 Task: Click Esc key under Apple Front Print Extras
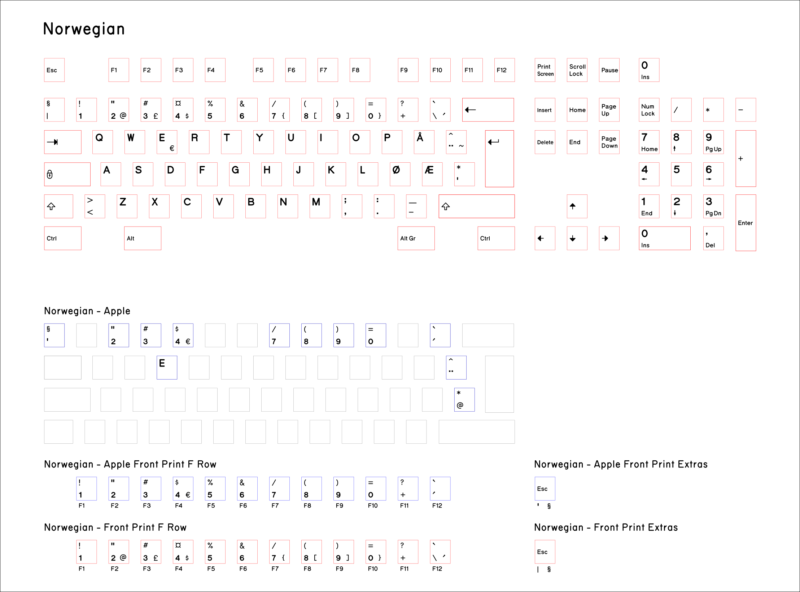(x=545, y=488)
